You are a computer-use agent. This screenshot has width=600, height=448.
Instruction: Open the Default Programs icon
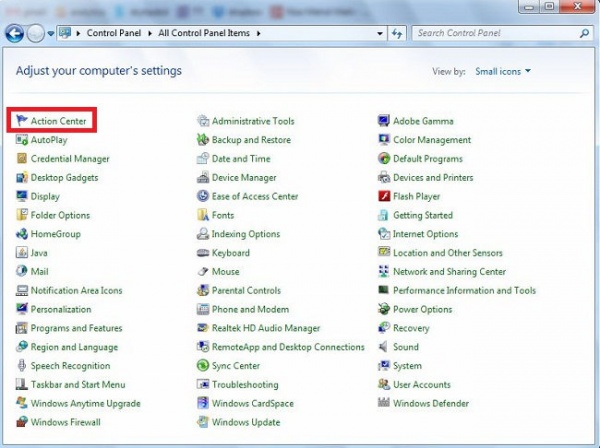click(383, 158)
